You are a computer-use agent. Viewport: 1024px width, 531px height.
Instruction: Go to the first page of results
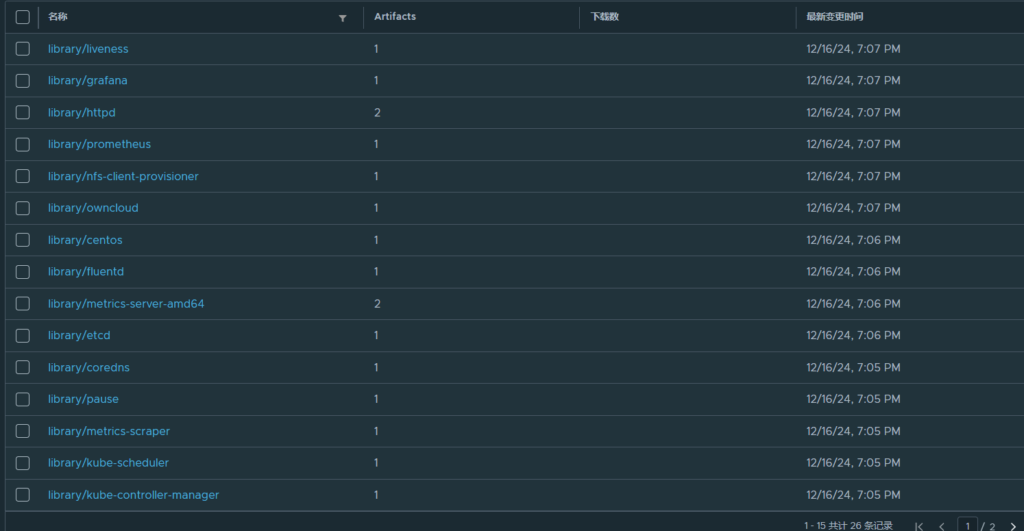(x=919, y=525)
